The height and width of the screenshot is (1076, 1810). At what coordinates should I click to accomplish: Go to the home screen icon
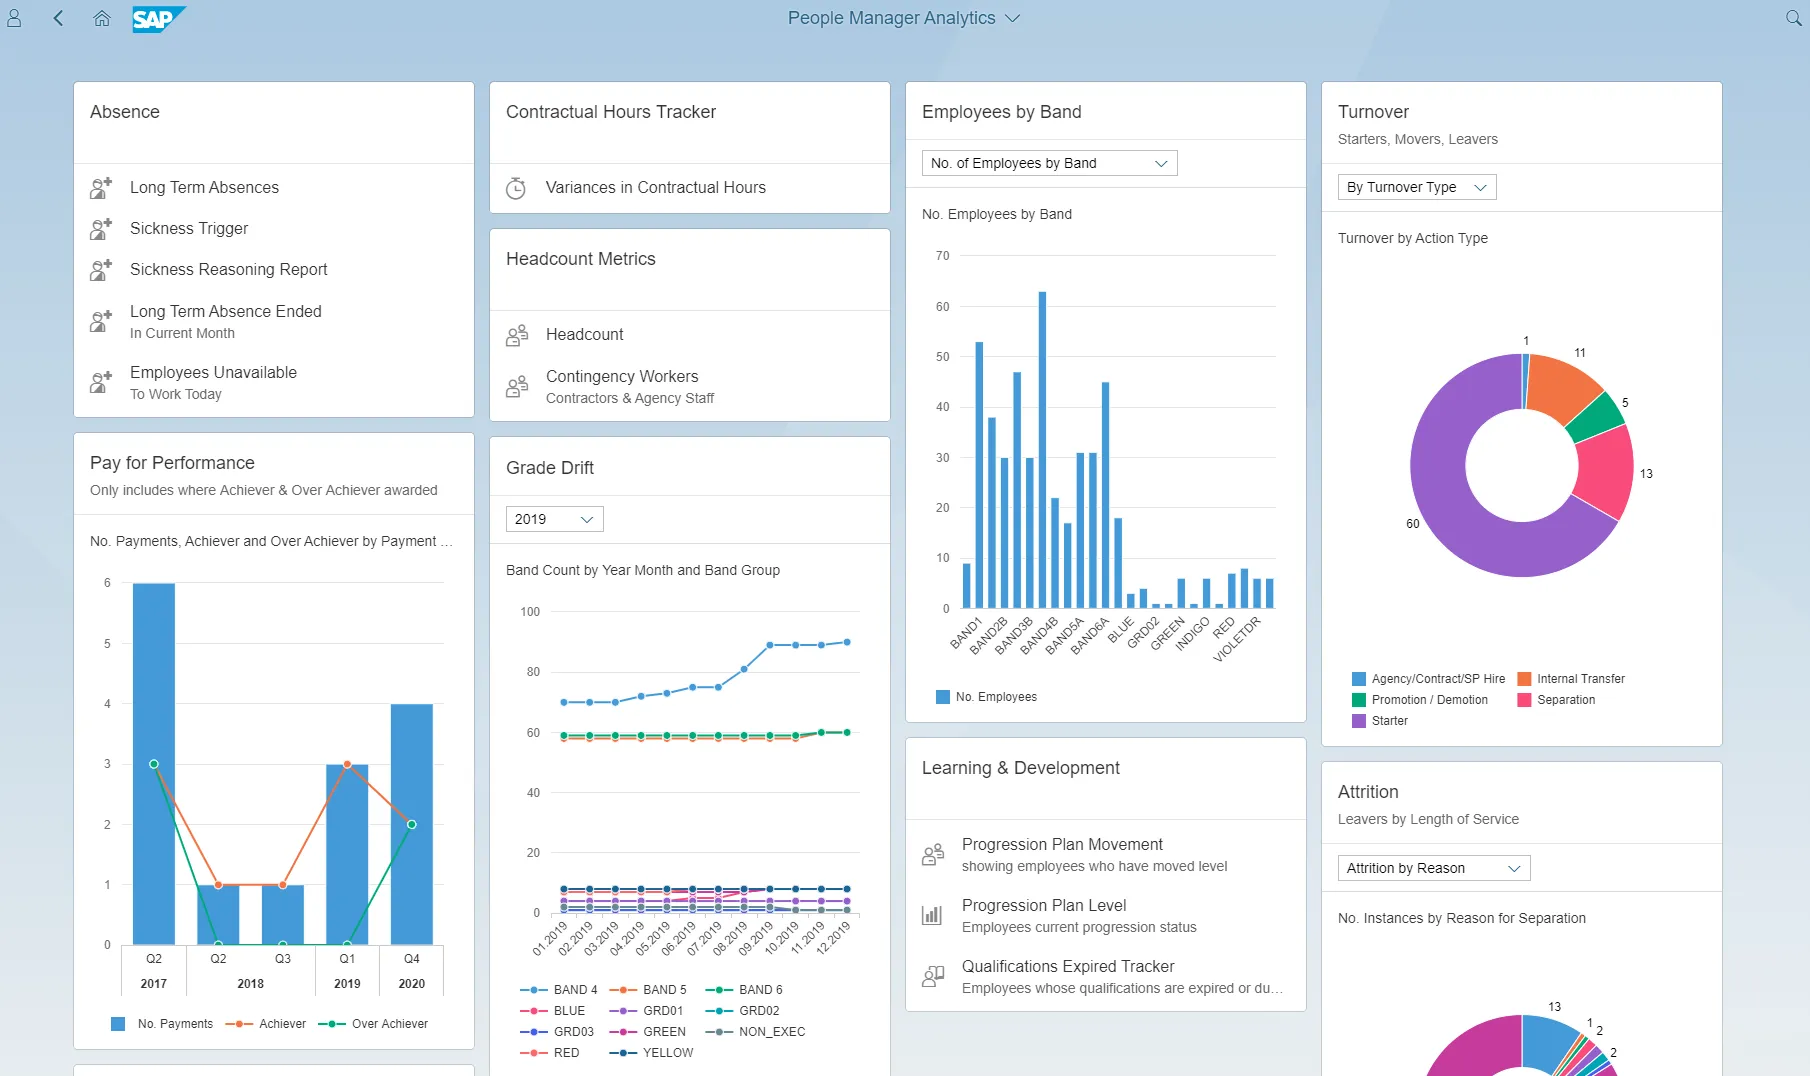tap(101, 18)
